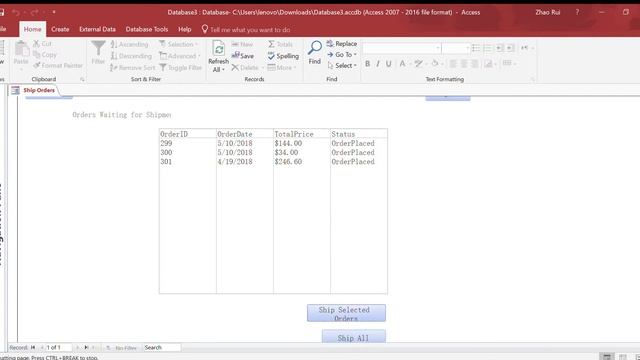
Task: Click the large Filter funnel icon
Action: (98, 49)
